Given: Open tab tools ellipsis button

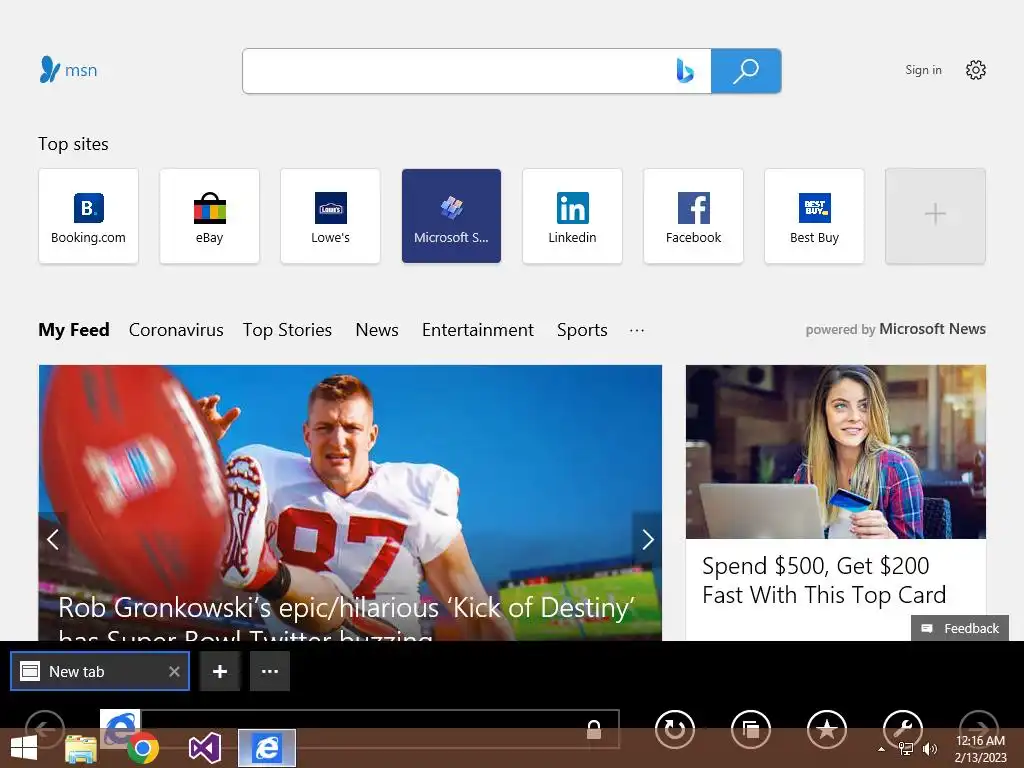Looking at the screenshot, I should click(x=270, y=671).
